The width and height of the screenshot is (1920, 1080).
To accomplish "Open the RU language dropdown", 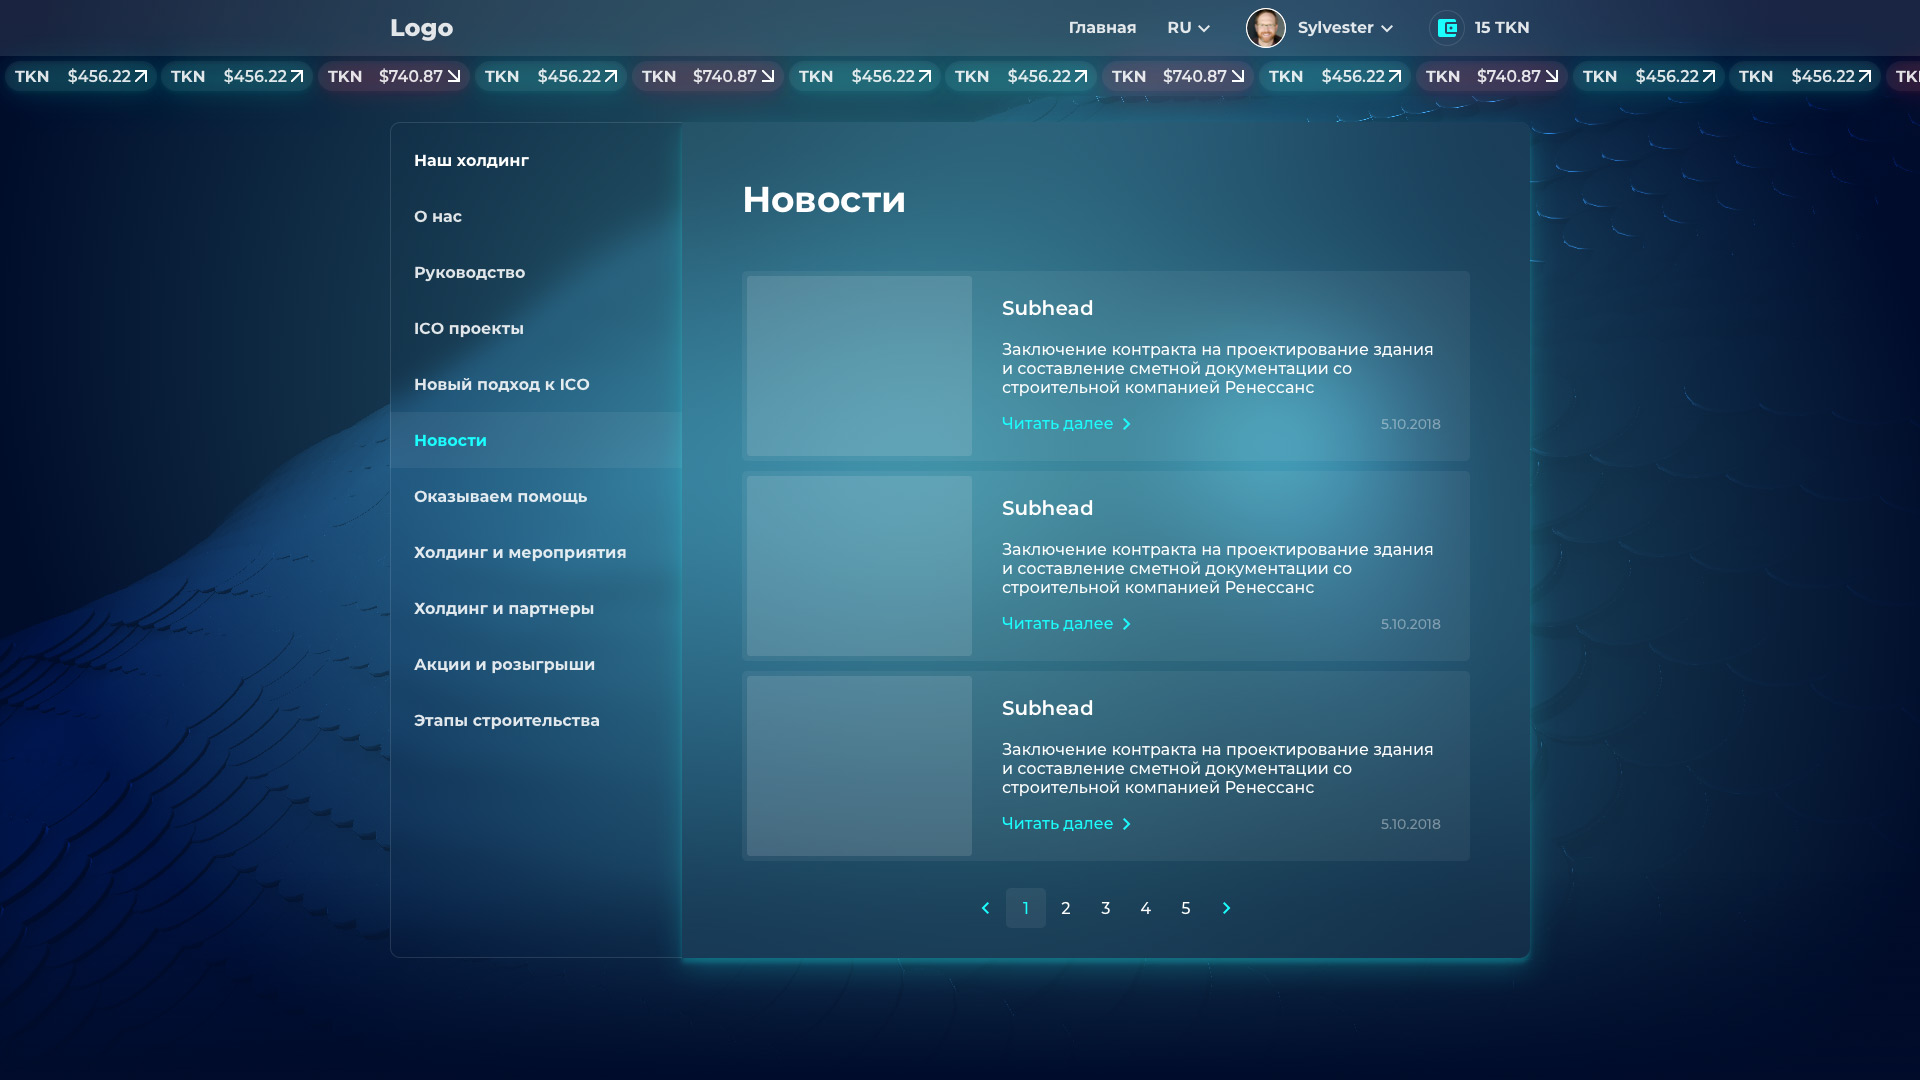I will pos(1189,28).
